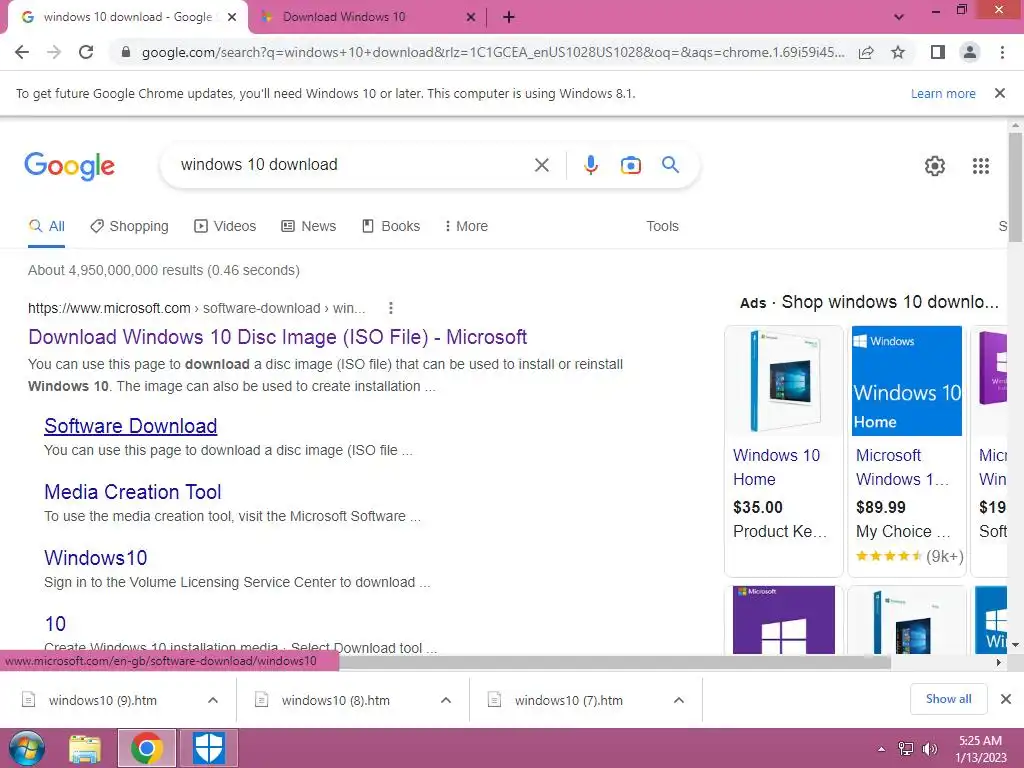1024x768 pixels.
Task: Switch to Books results
Action: click(391, 226)
